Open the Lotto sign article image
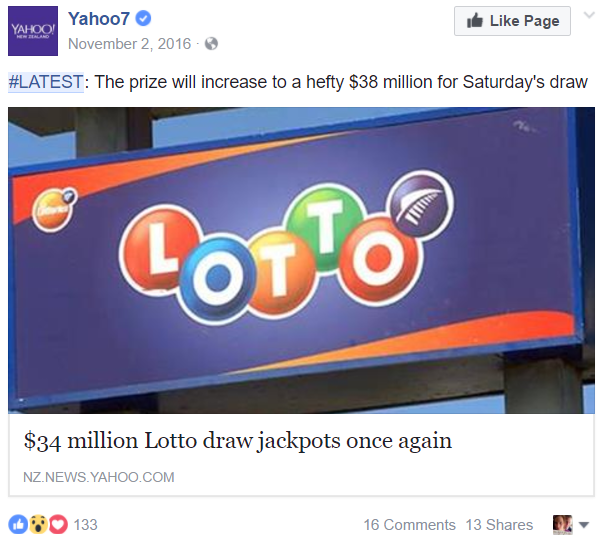The height and width of the screenshot is (544, 598). click(x=301, y=260)
